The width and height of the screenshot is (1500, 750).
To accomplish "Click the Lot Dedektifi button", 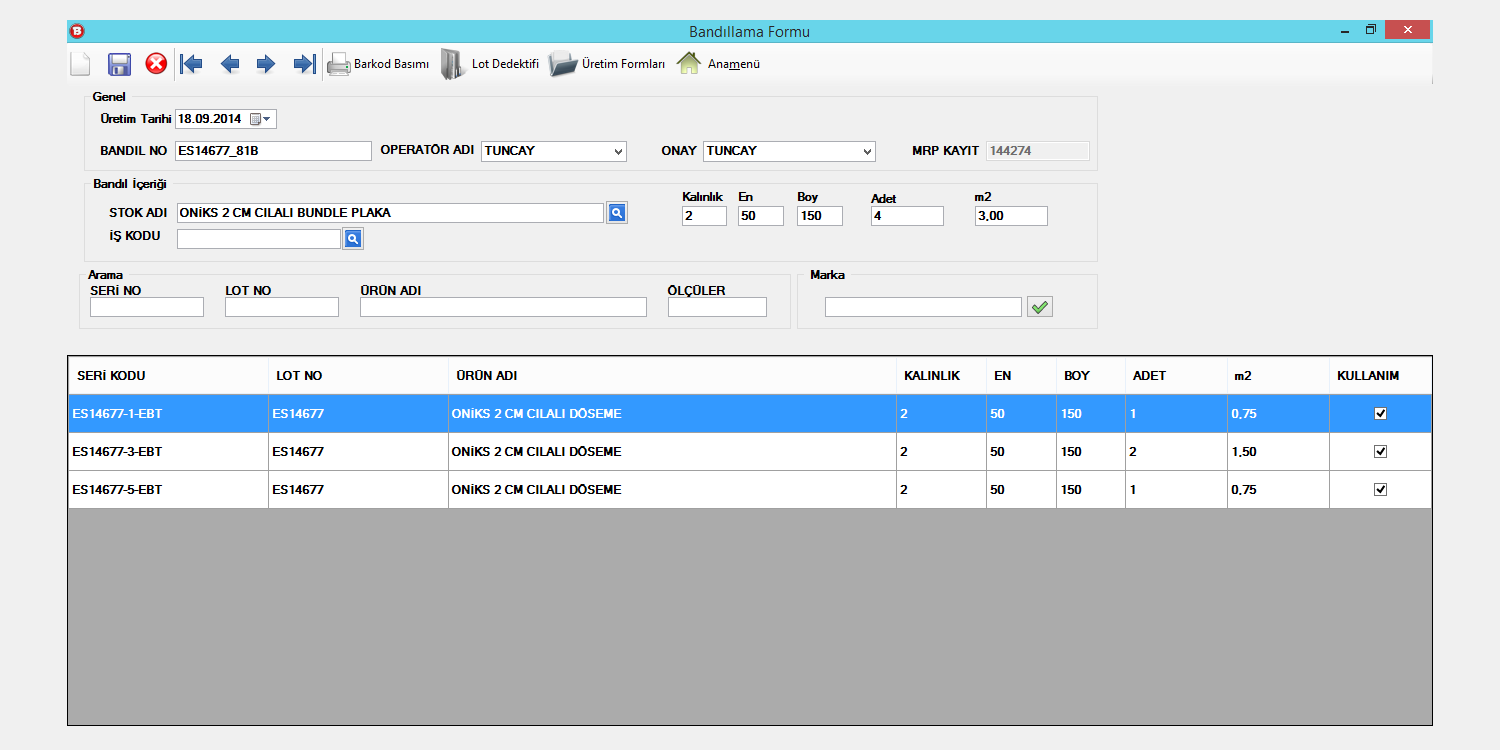I will pyautogui.click(x=491, y=64).
